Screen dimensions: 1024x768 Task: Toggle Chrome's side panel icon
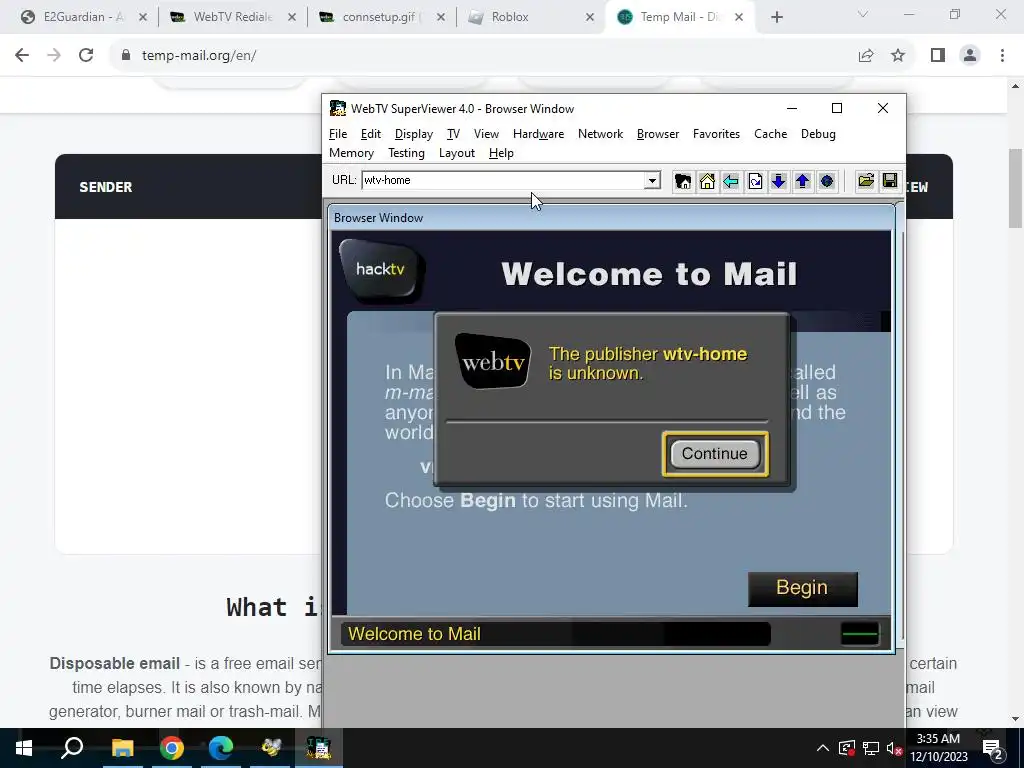pos(938,56)
